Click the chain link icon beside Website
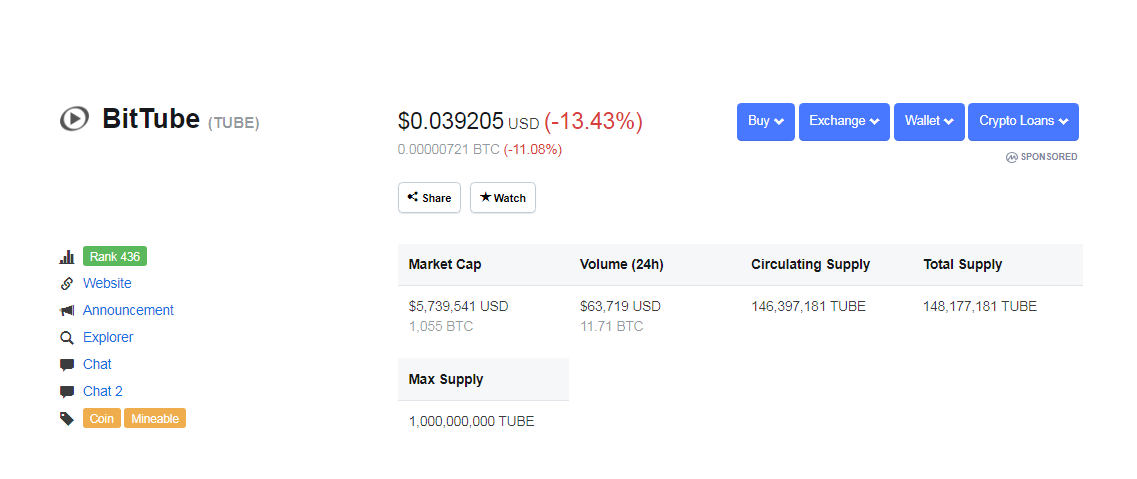Image resolution: width=1137 pixels, height=479 pixels. pyautogui.click(x=67, y=284)
